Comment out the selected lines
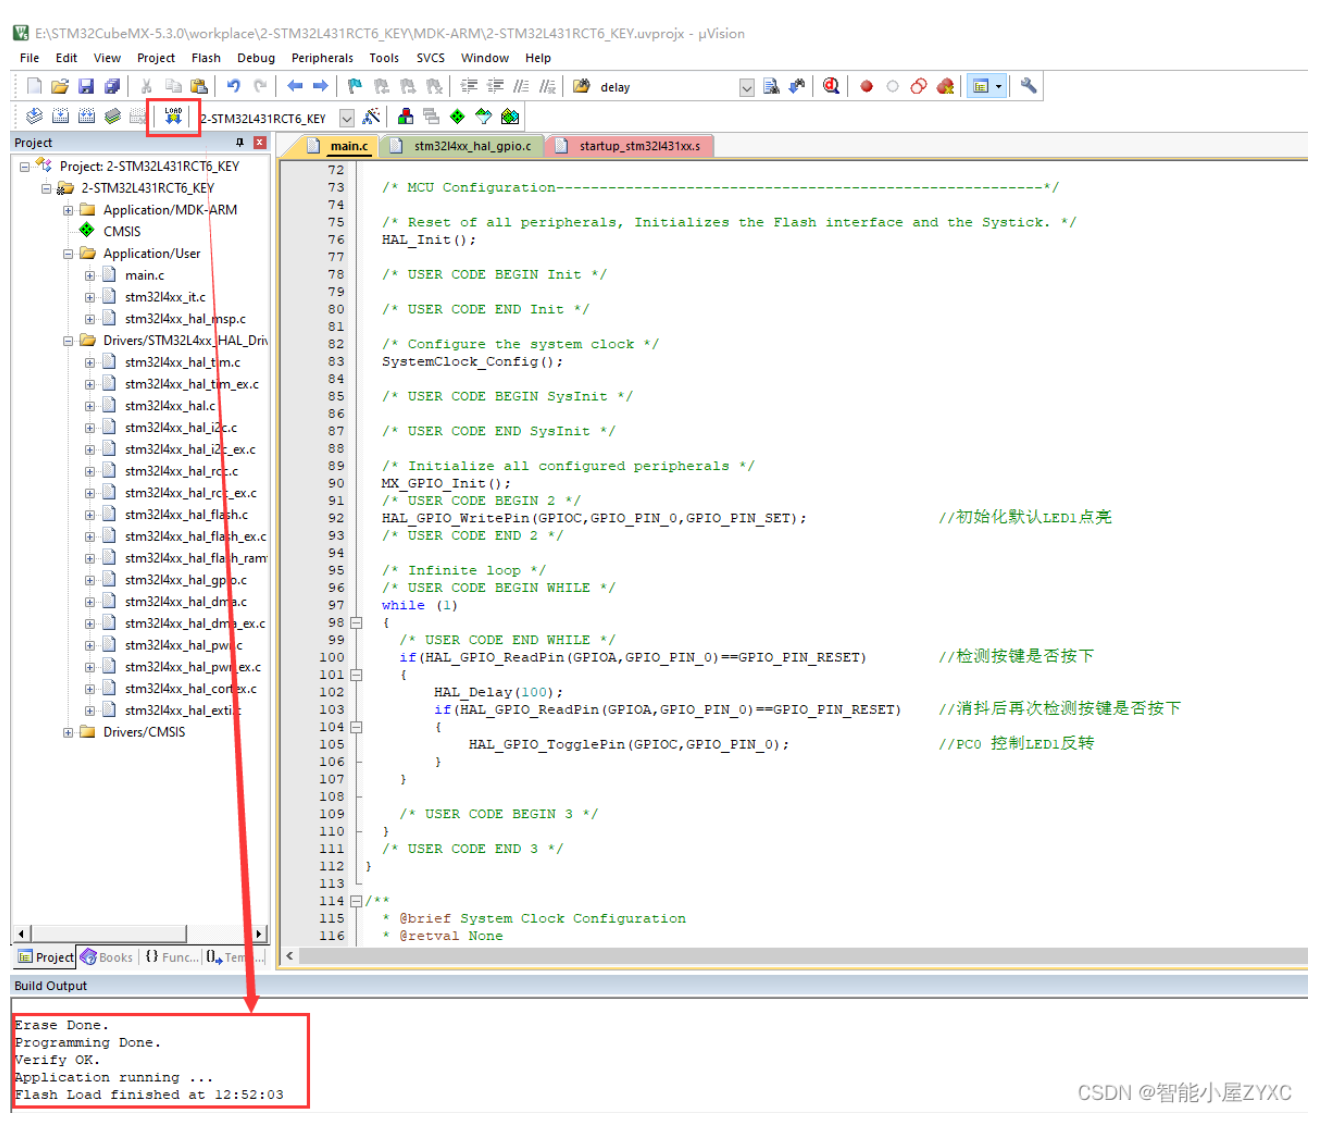1331x1124 pixels. click(x=521, y=87)
